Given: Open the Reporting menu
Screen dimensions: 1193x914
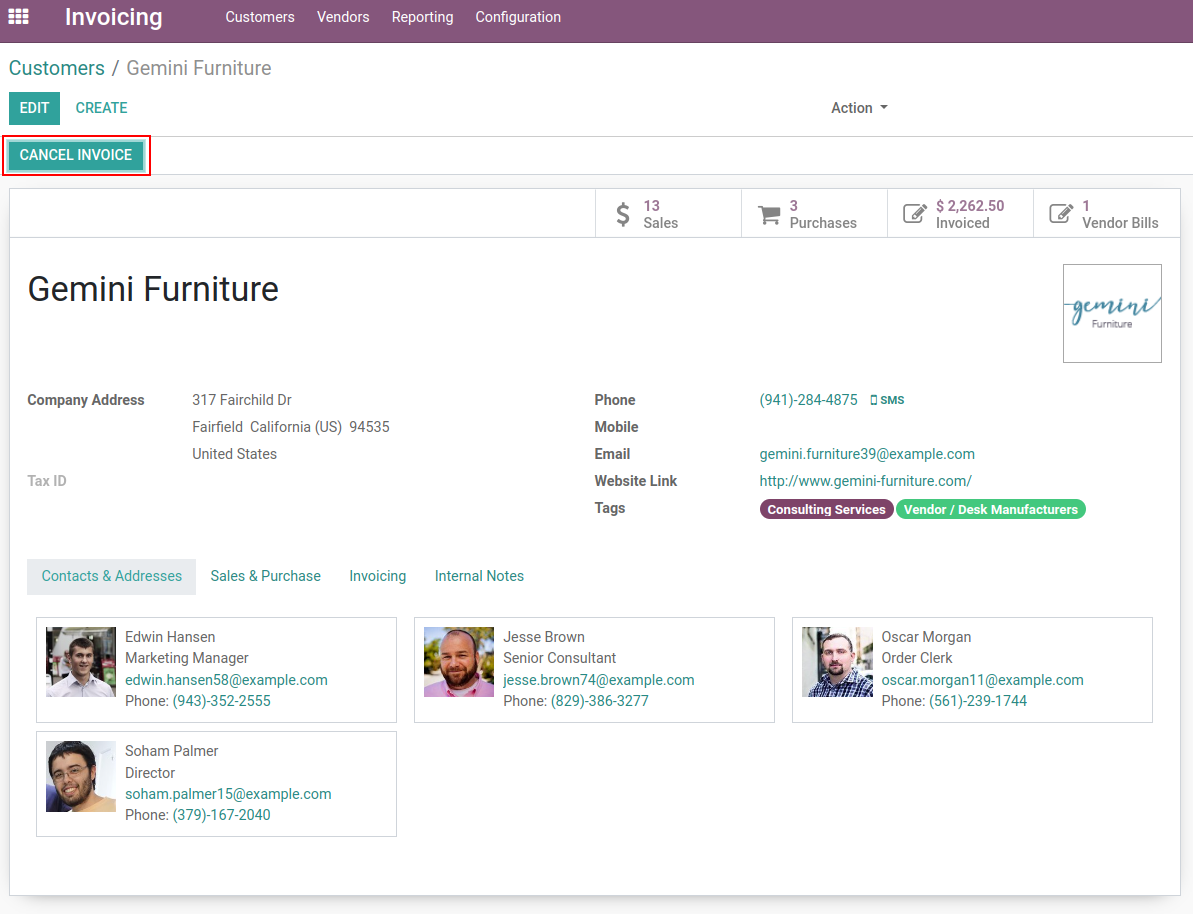Looking at the screenshot, I should pos(422,17).
